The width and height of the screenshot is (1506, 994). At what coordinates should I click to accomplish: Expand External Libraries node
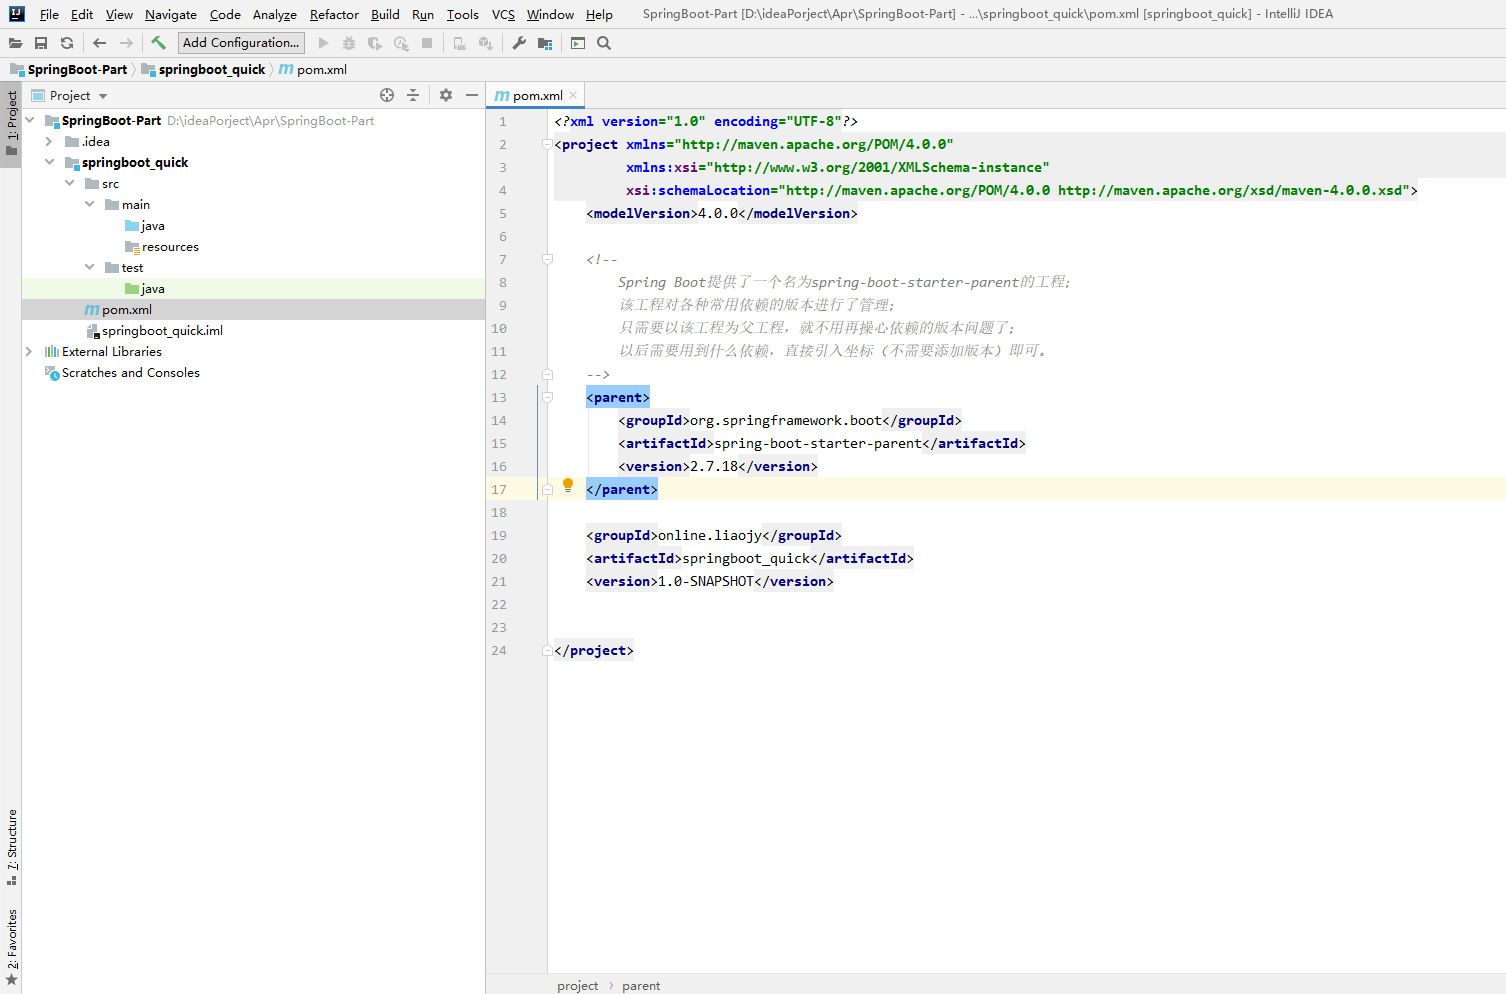coord(30,351)
